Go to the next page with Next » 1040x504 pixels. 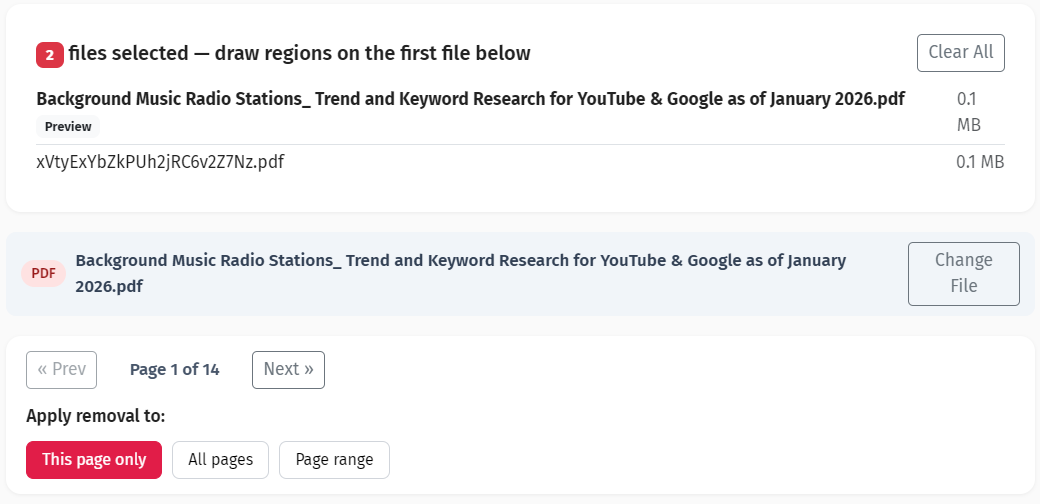[x=288, y=369]
